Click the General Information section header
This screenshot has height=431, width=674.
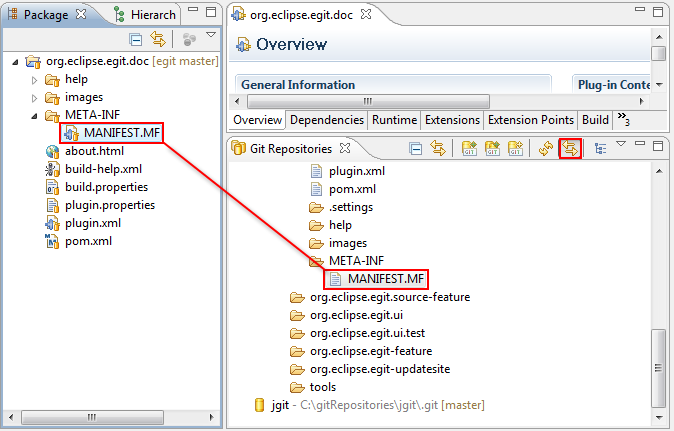[298, 85]
